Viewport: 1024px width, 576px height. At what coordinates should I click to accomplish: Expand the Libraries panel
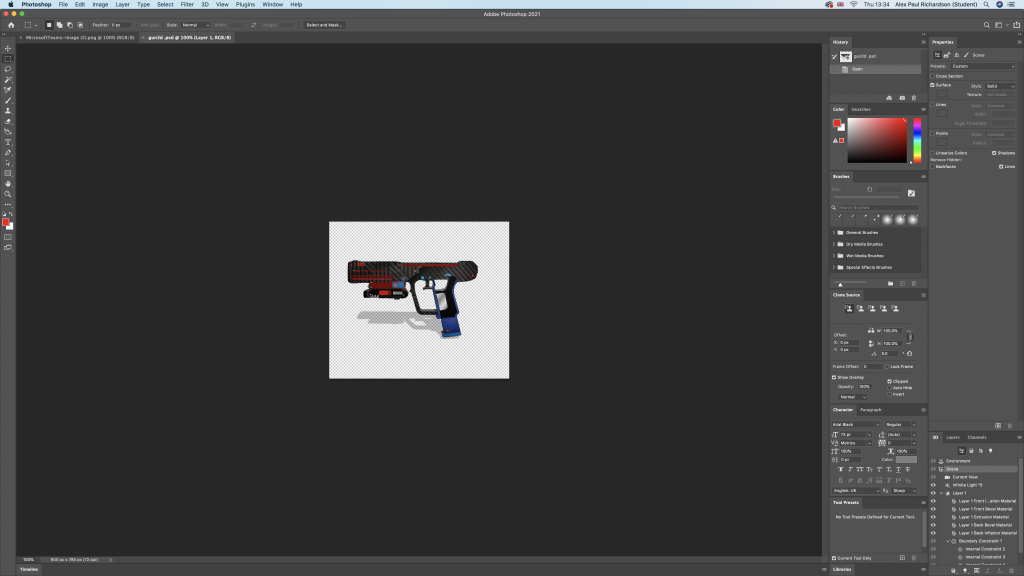842,569
